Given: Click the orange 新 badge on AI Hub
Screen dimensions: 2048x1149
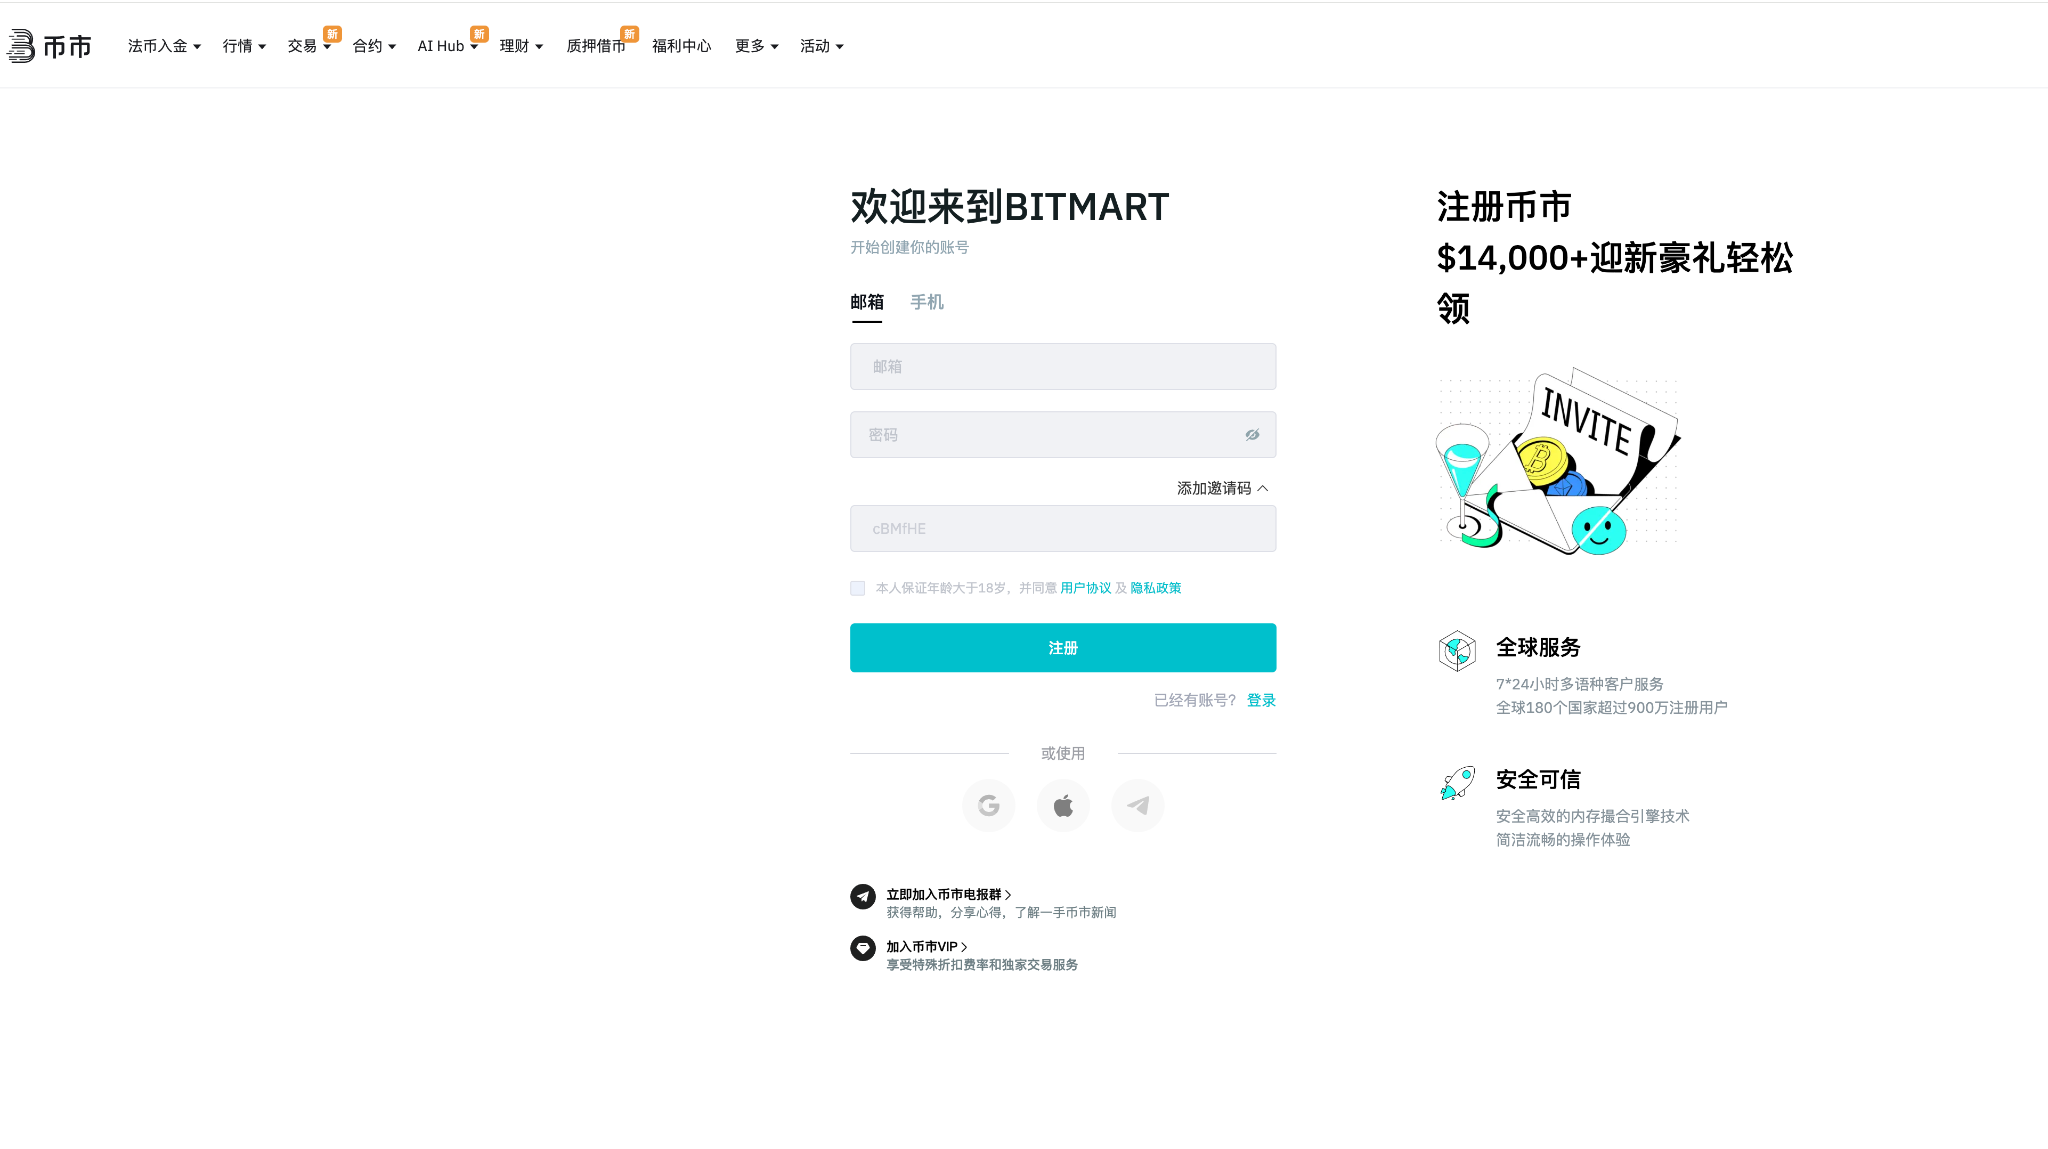Looking at the screenshot, I should click(x=479, y=35).
